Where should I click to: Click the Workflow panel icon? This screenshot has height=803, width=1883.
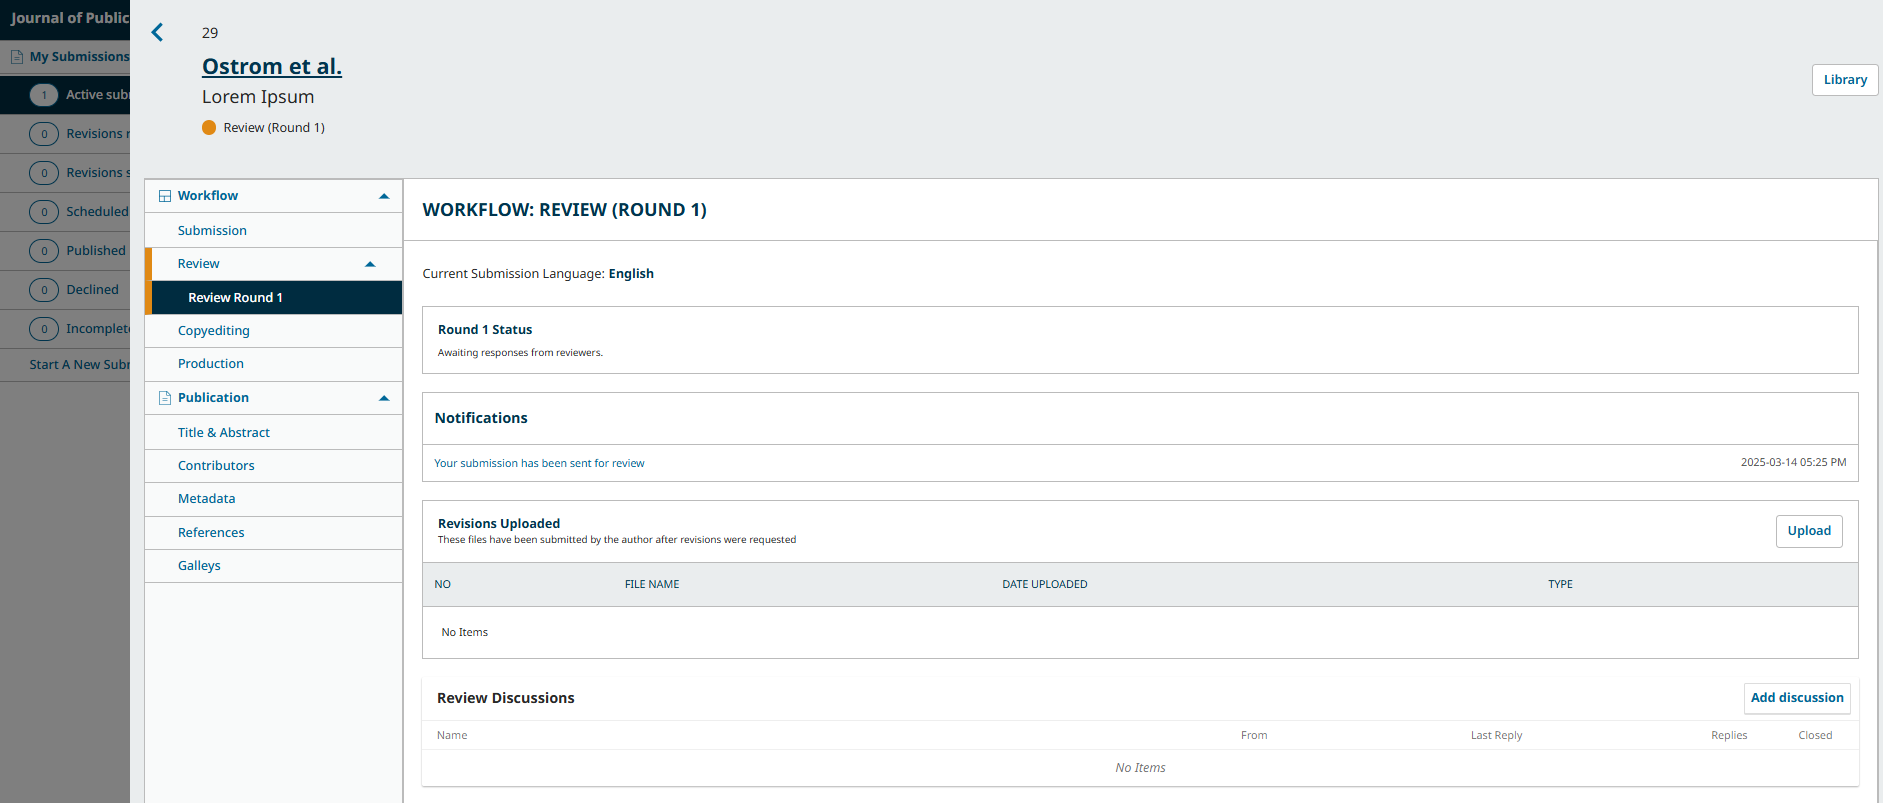[165, 196]
